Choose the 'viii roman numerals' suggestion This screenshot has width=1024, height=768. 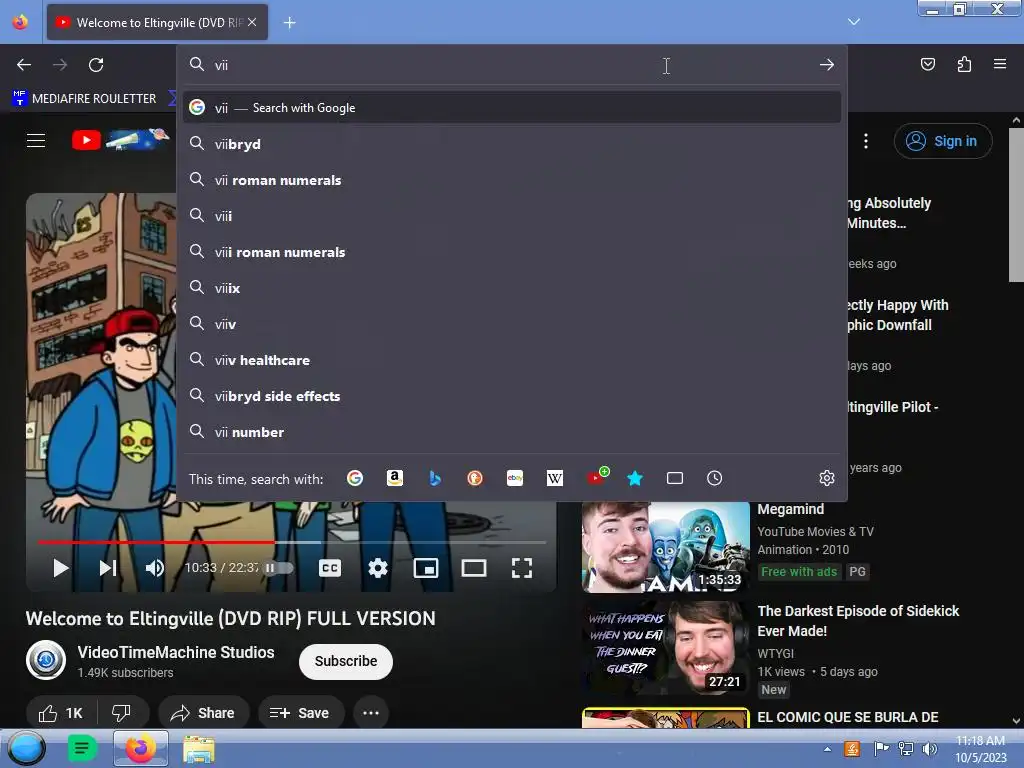[x=512, y=252]
